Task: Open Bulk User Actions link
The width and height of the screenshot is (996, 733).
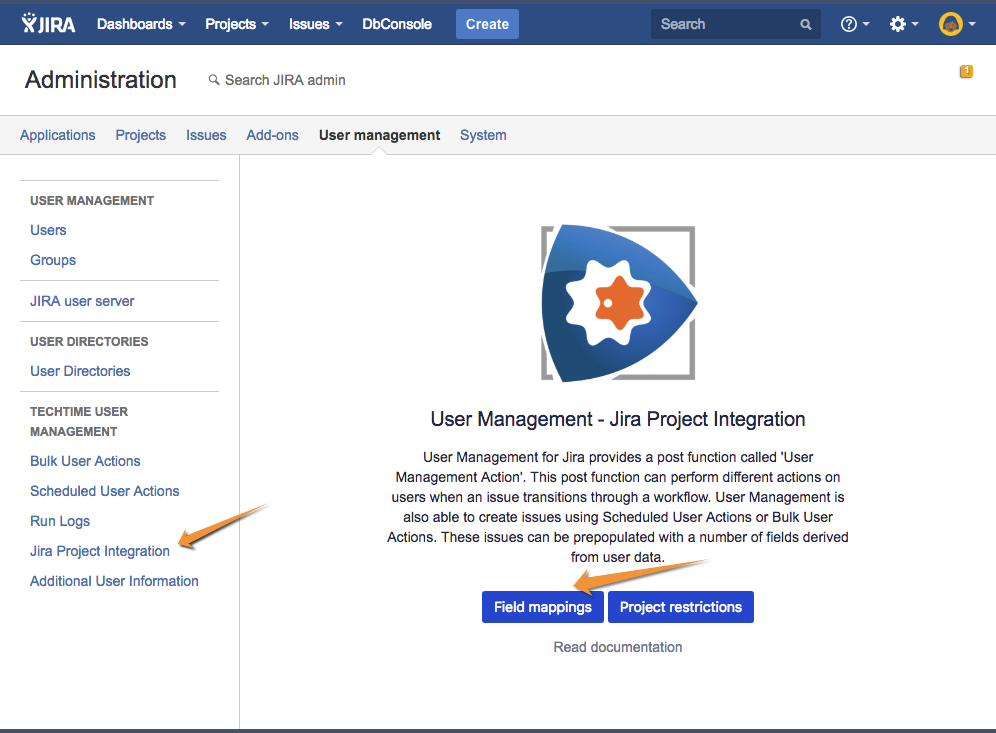Action: click(x=85, y=461)
